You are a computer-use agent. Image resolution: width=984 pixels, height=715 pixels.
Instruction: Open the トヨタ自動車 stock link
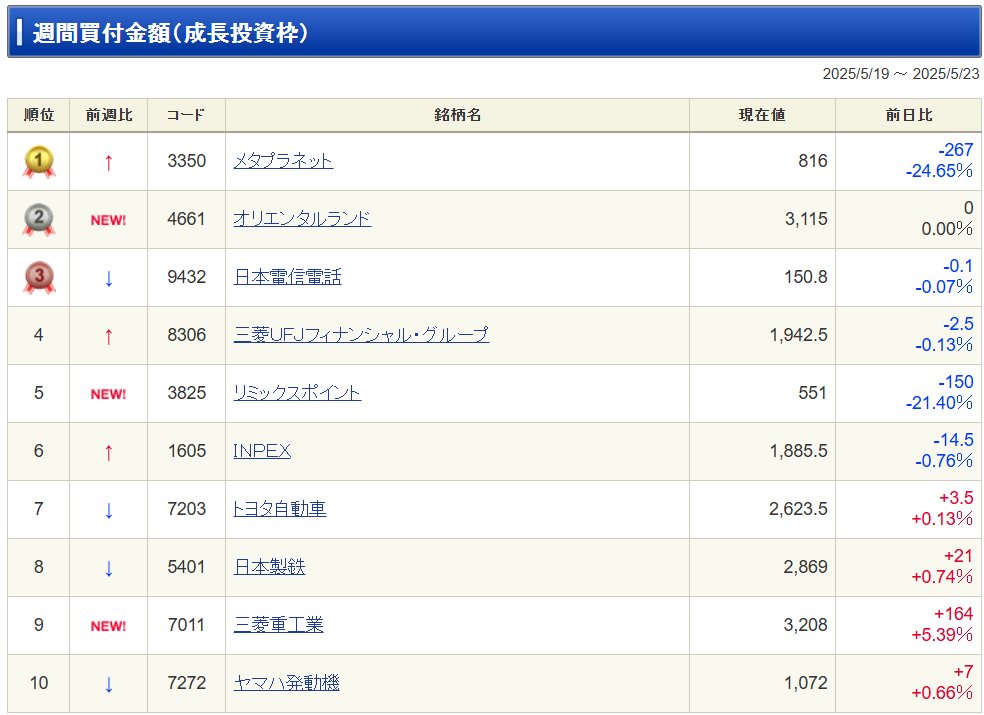point(279,508)
